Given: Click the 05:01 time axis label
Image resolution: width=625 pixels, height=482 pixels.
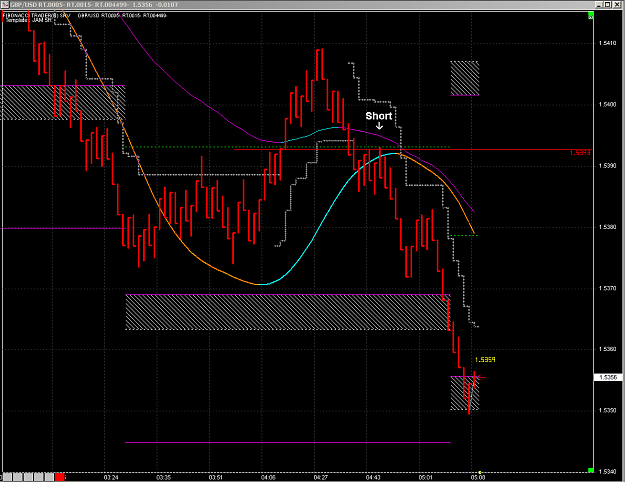Looking at the screenshot, I should click(x=426, y=477).
